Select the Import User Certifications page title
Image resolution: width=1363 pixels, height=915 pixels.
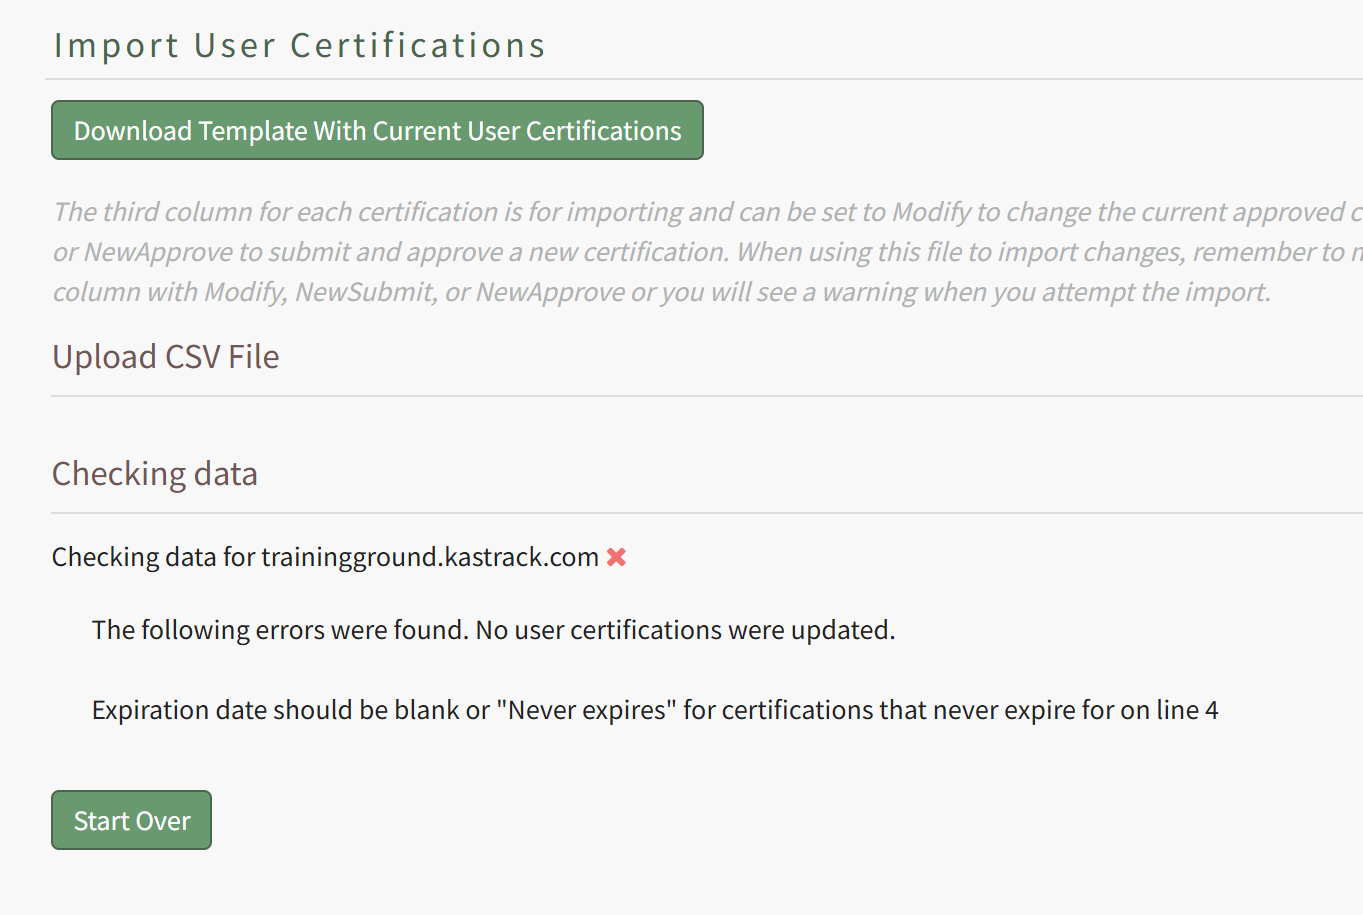tap(299, 45)
